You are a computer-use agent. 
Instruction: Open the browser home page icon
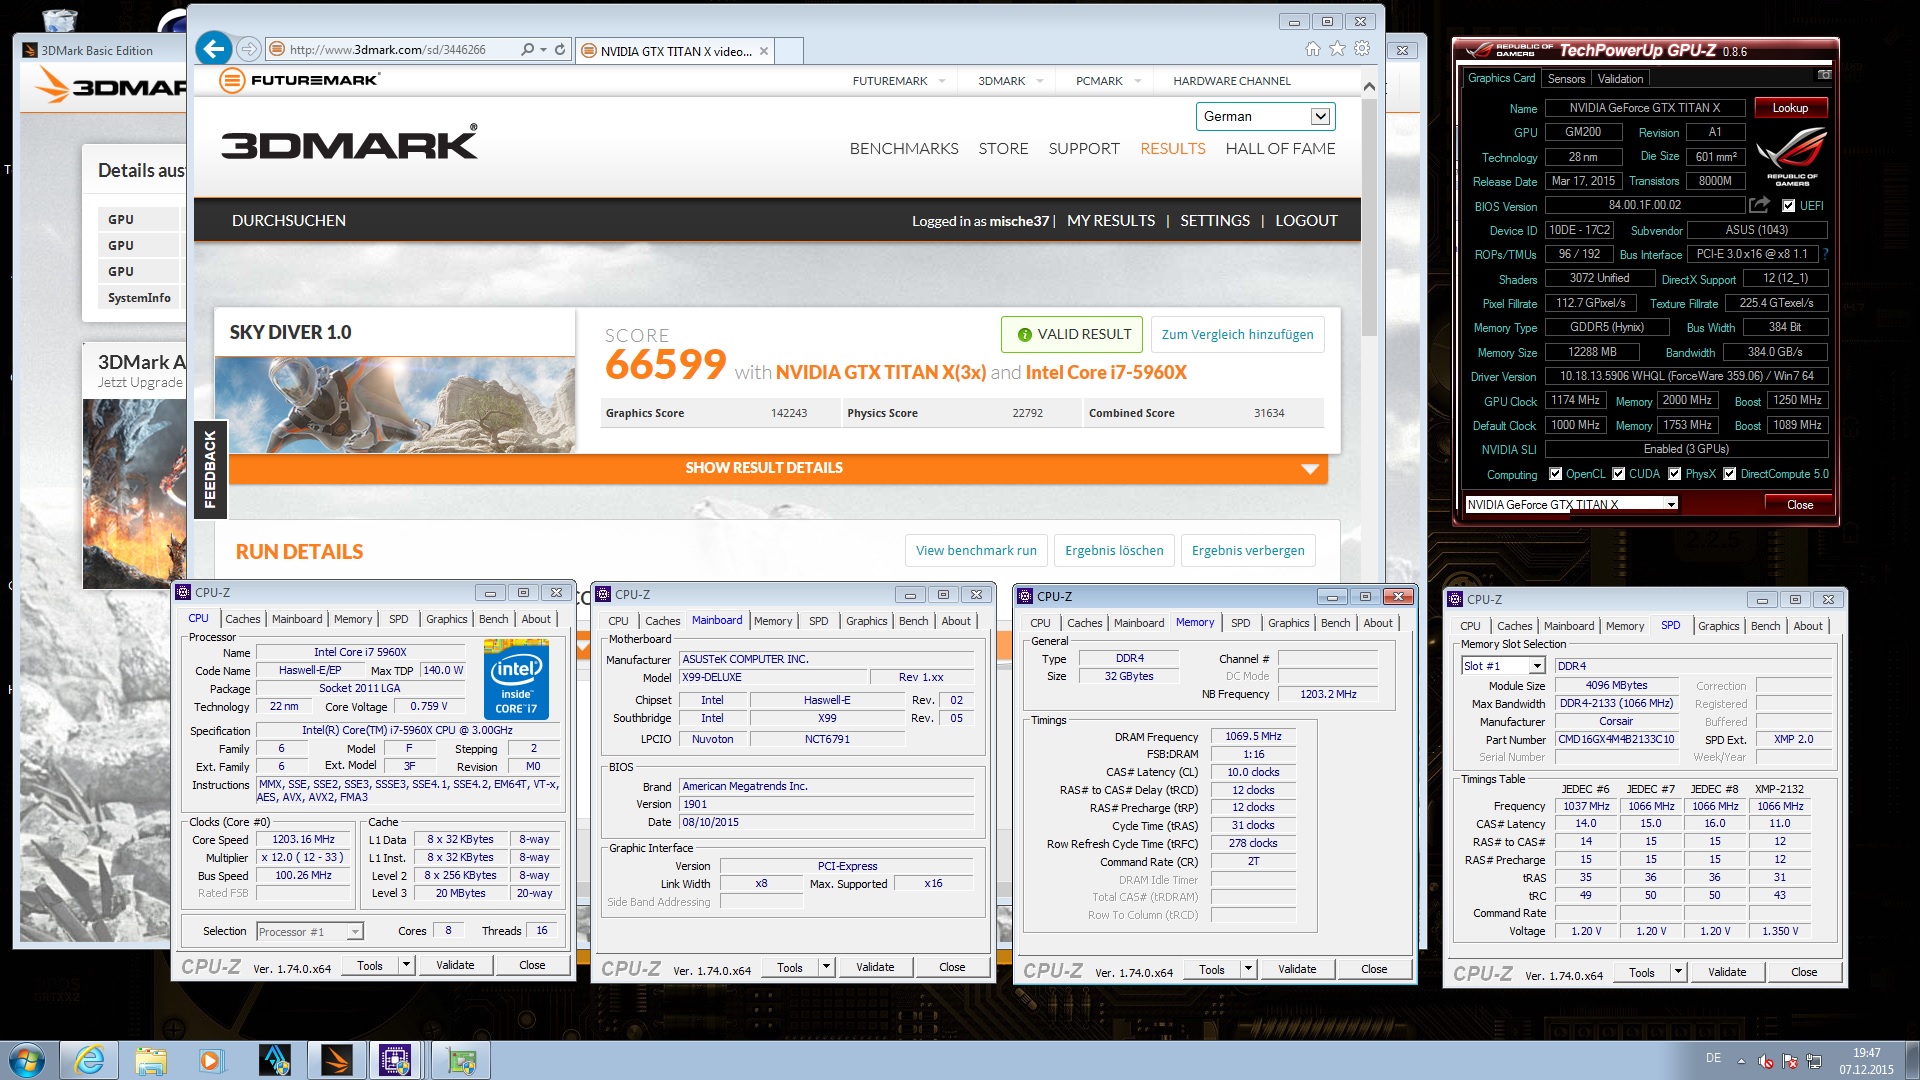1313,48
